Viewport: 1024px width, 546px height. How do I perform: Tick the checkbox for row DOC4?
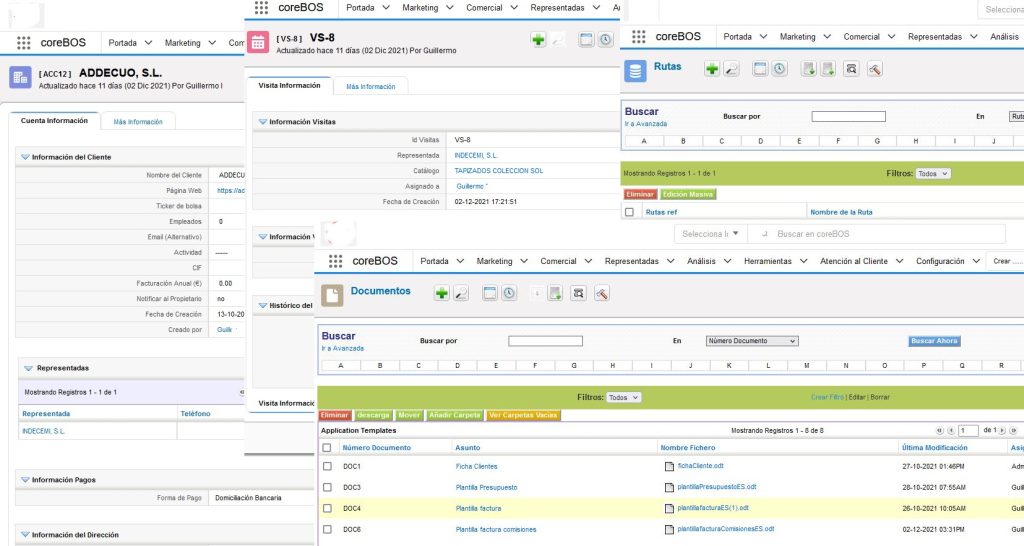tap(327, 508)
